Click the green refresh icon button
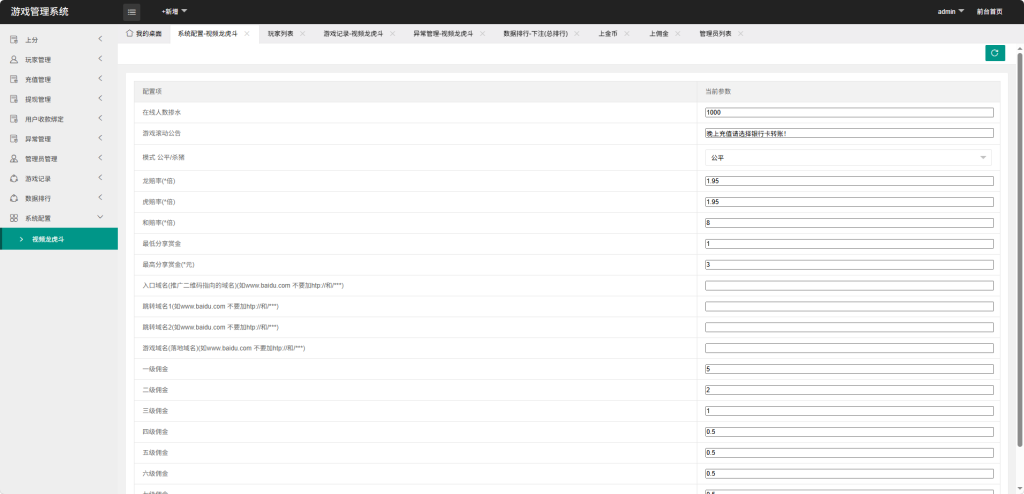The width and height of the screenshot is (1024, 494). point(995,53)
